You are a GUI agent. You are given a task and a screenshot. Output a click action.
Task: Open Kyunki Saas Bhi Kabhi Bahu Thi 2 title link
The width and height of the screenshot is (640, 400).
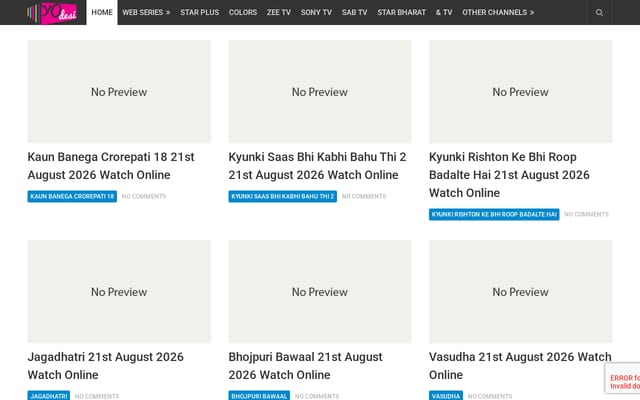(317, 166)
